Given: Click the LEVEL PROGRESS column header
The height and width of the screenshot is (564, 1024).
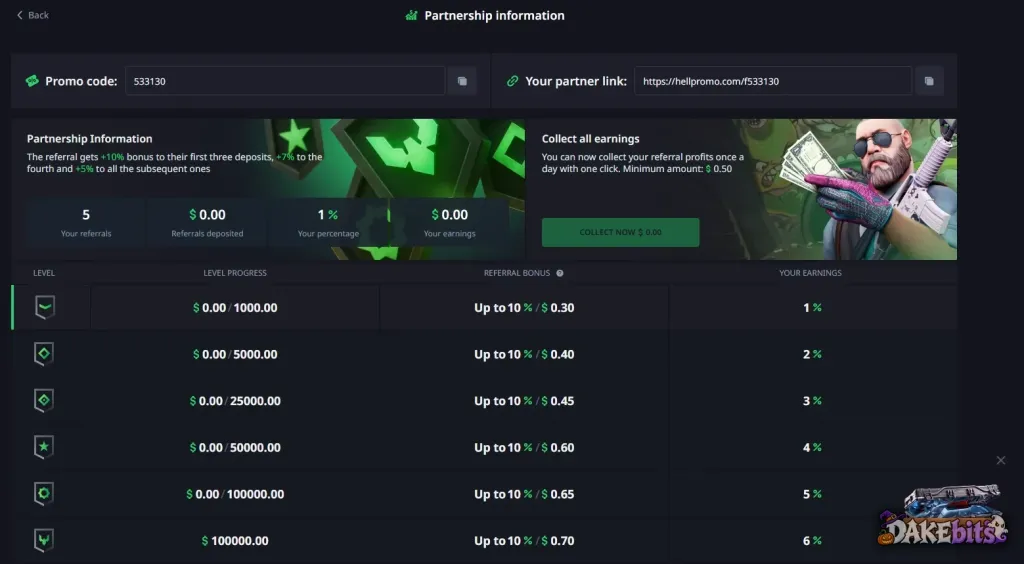Looking at the screenshot, I should (235, 273).
